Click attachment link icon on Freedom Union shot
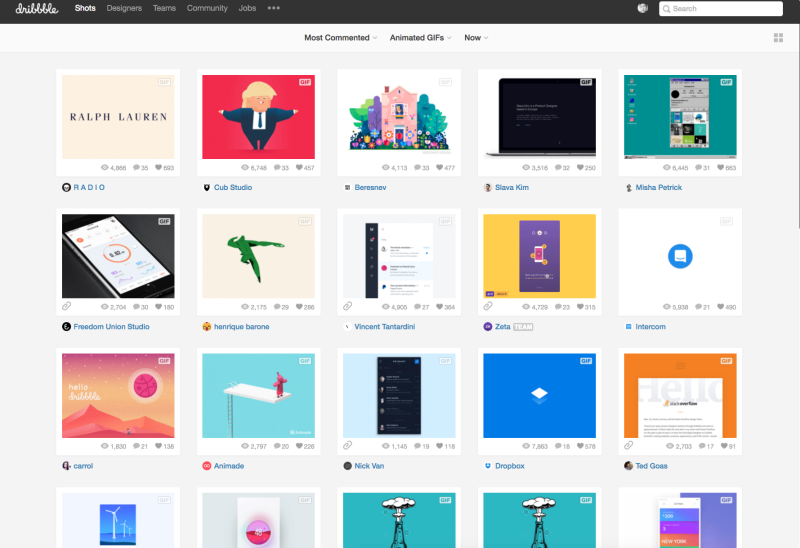This screenshot has width=800, height=548. point(67,306)
